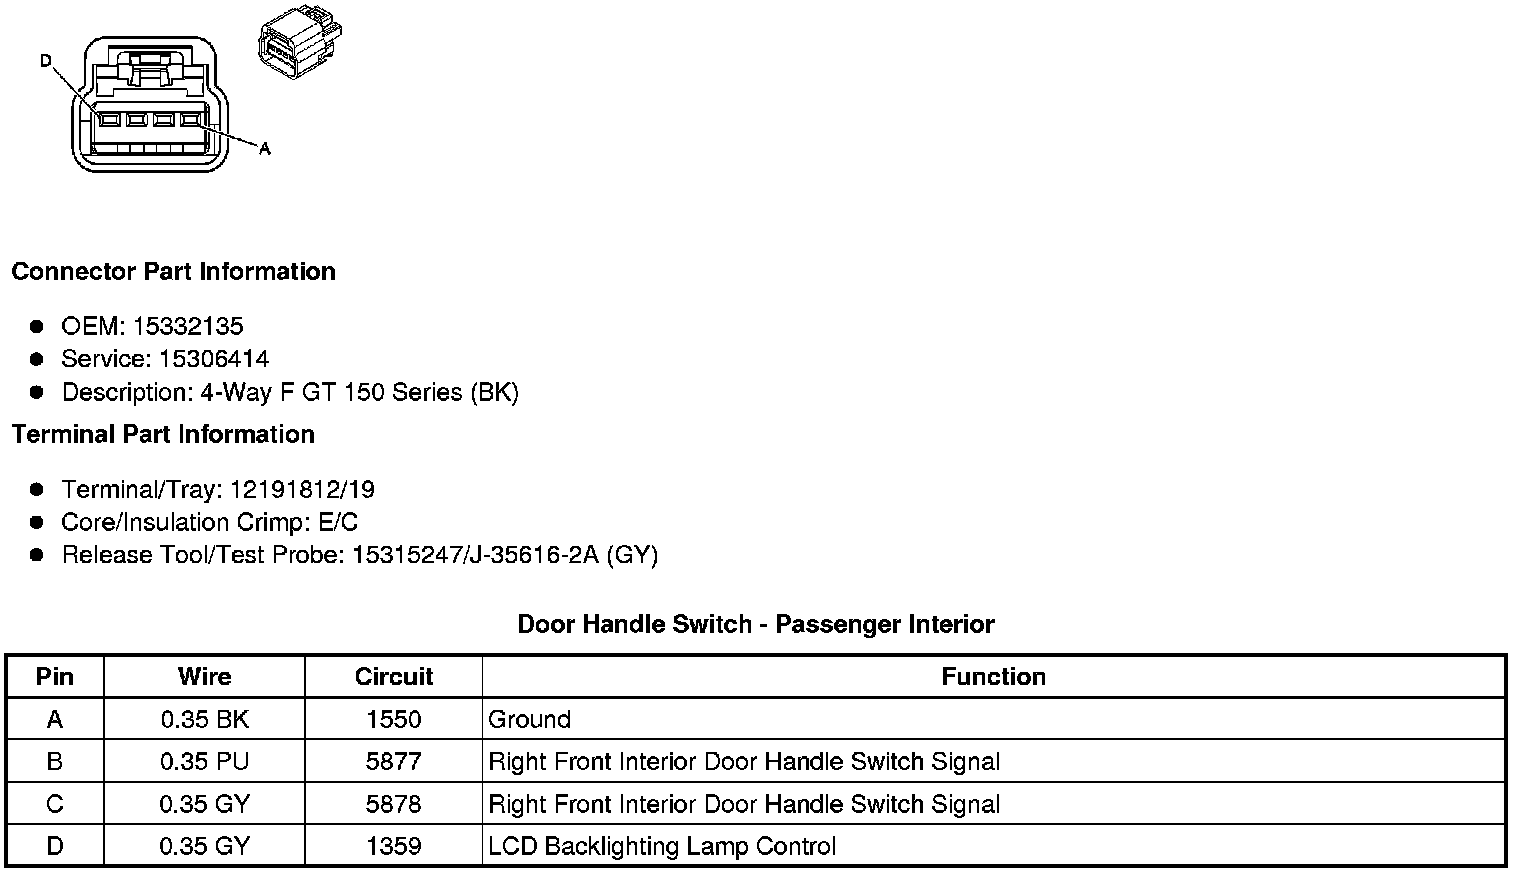Click the Terminal/Tray: 12191812/19 entry
This screenshot has width=1520, height=874.
point(218,489)
